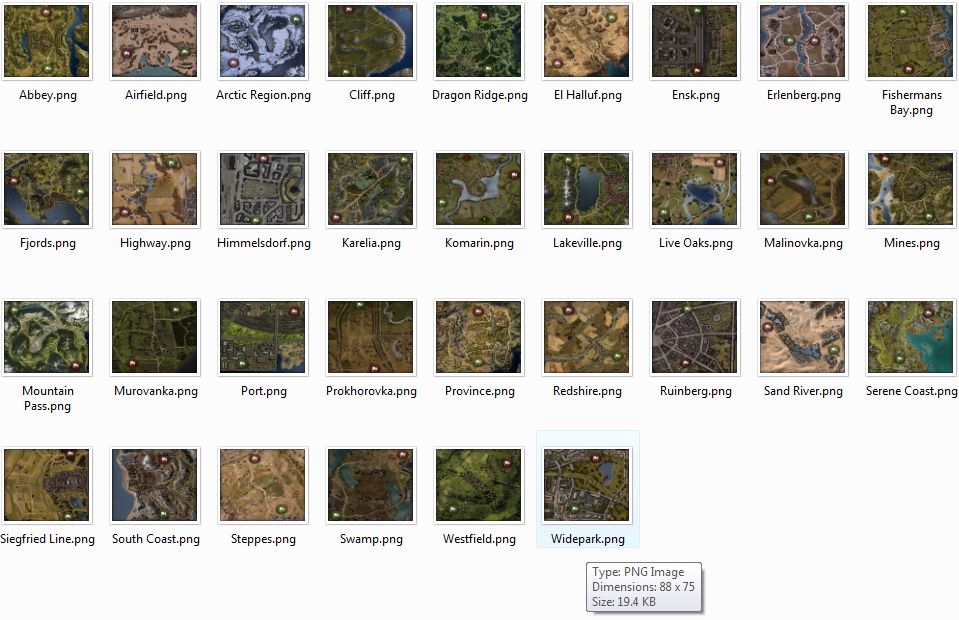Click the Swamp.png thumbnail image
The width and height of the screenshot is (959, 620).
pos(371,485)
